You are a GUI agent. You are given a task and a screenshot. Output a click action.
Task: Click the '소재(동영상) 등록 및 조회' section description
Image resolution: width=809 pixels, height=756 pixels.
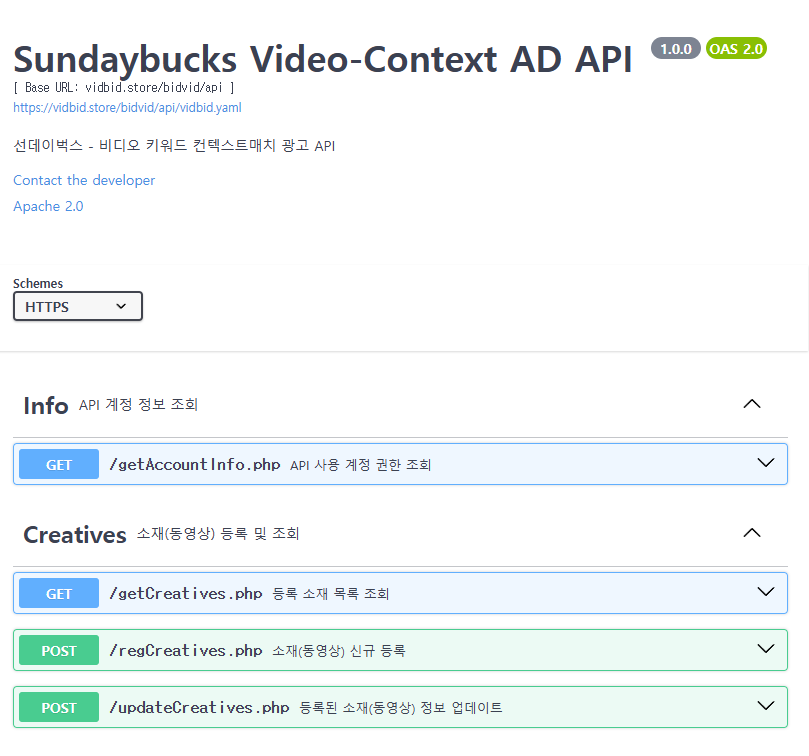pyautogui.click(x=218, y=534)
